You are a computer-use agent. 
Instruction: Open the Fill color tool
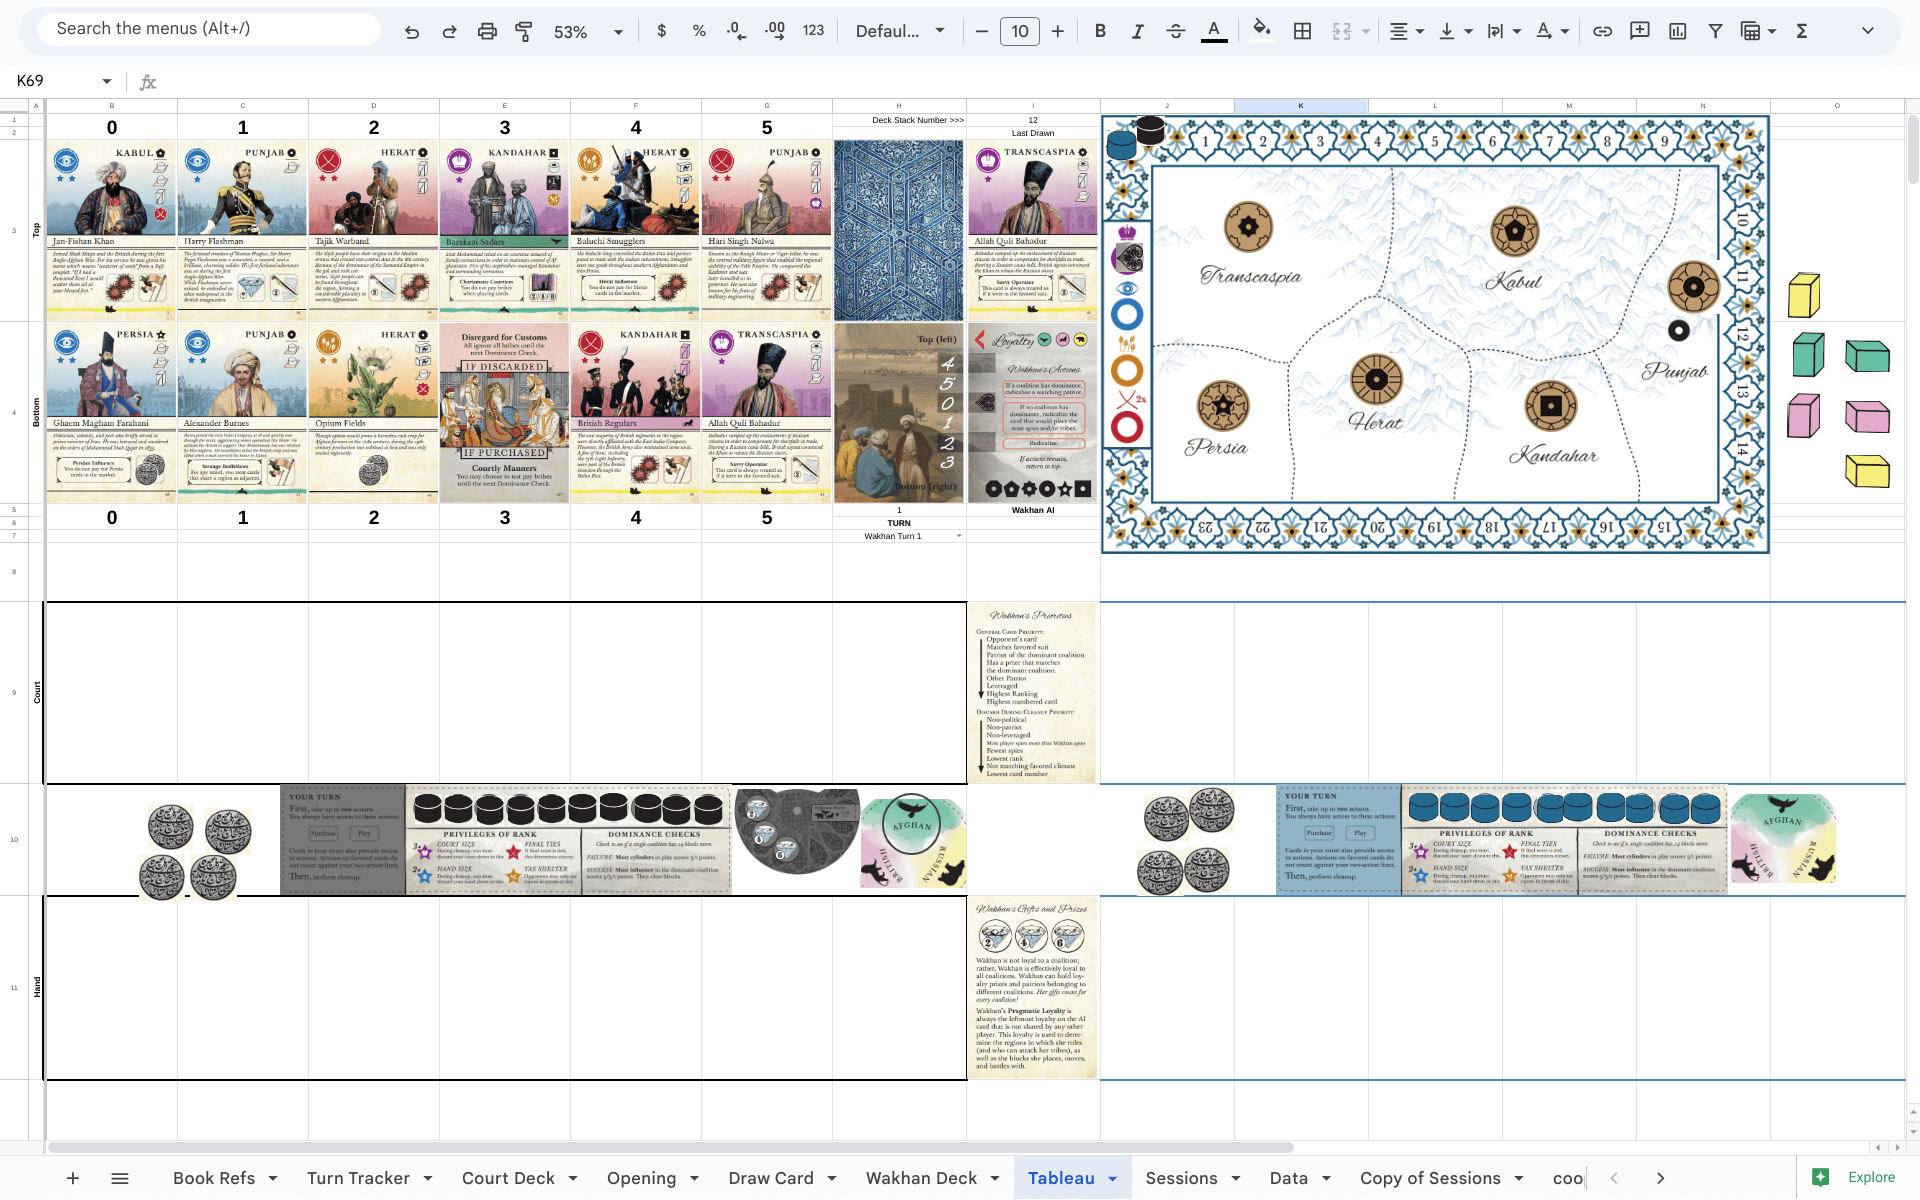[x=1261, y=31]
